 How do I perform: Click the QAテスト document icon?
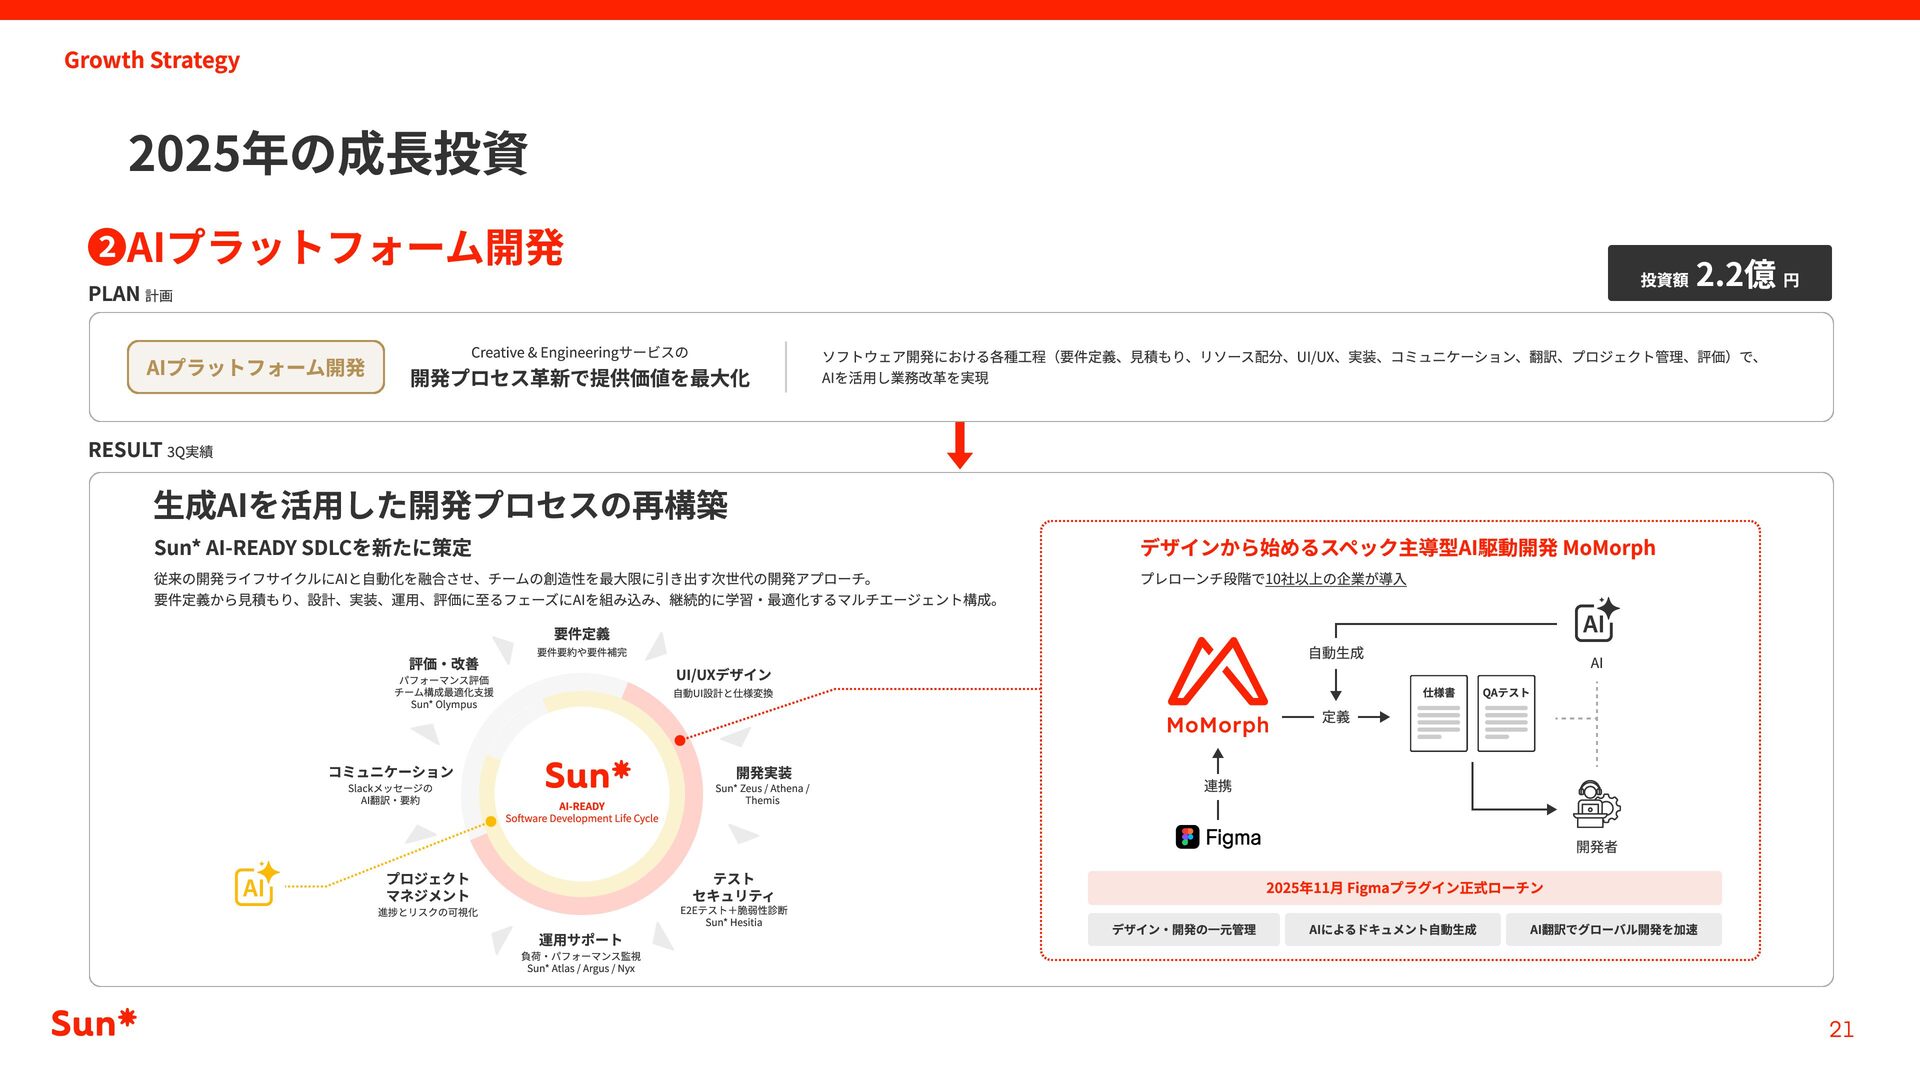point(1505,714)
